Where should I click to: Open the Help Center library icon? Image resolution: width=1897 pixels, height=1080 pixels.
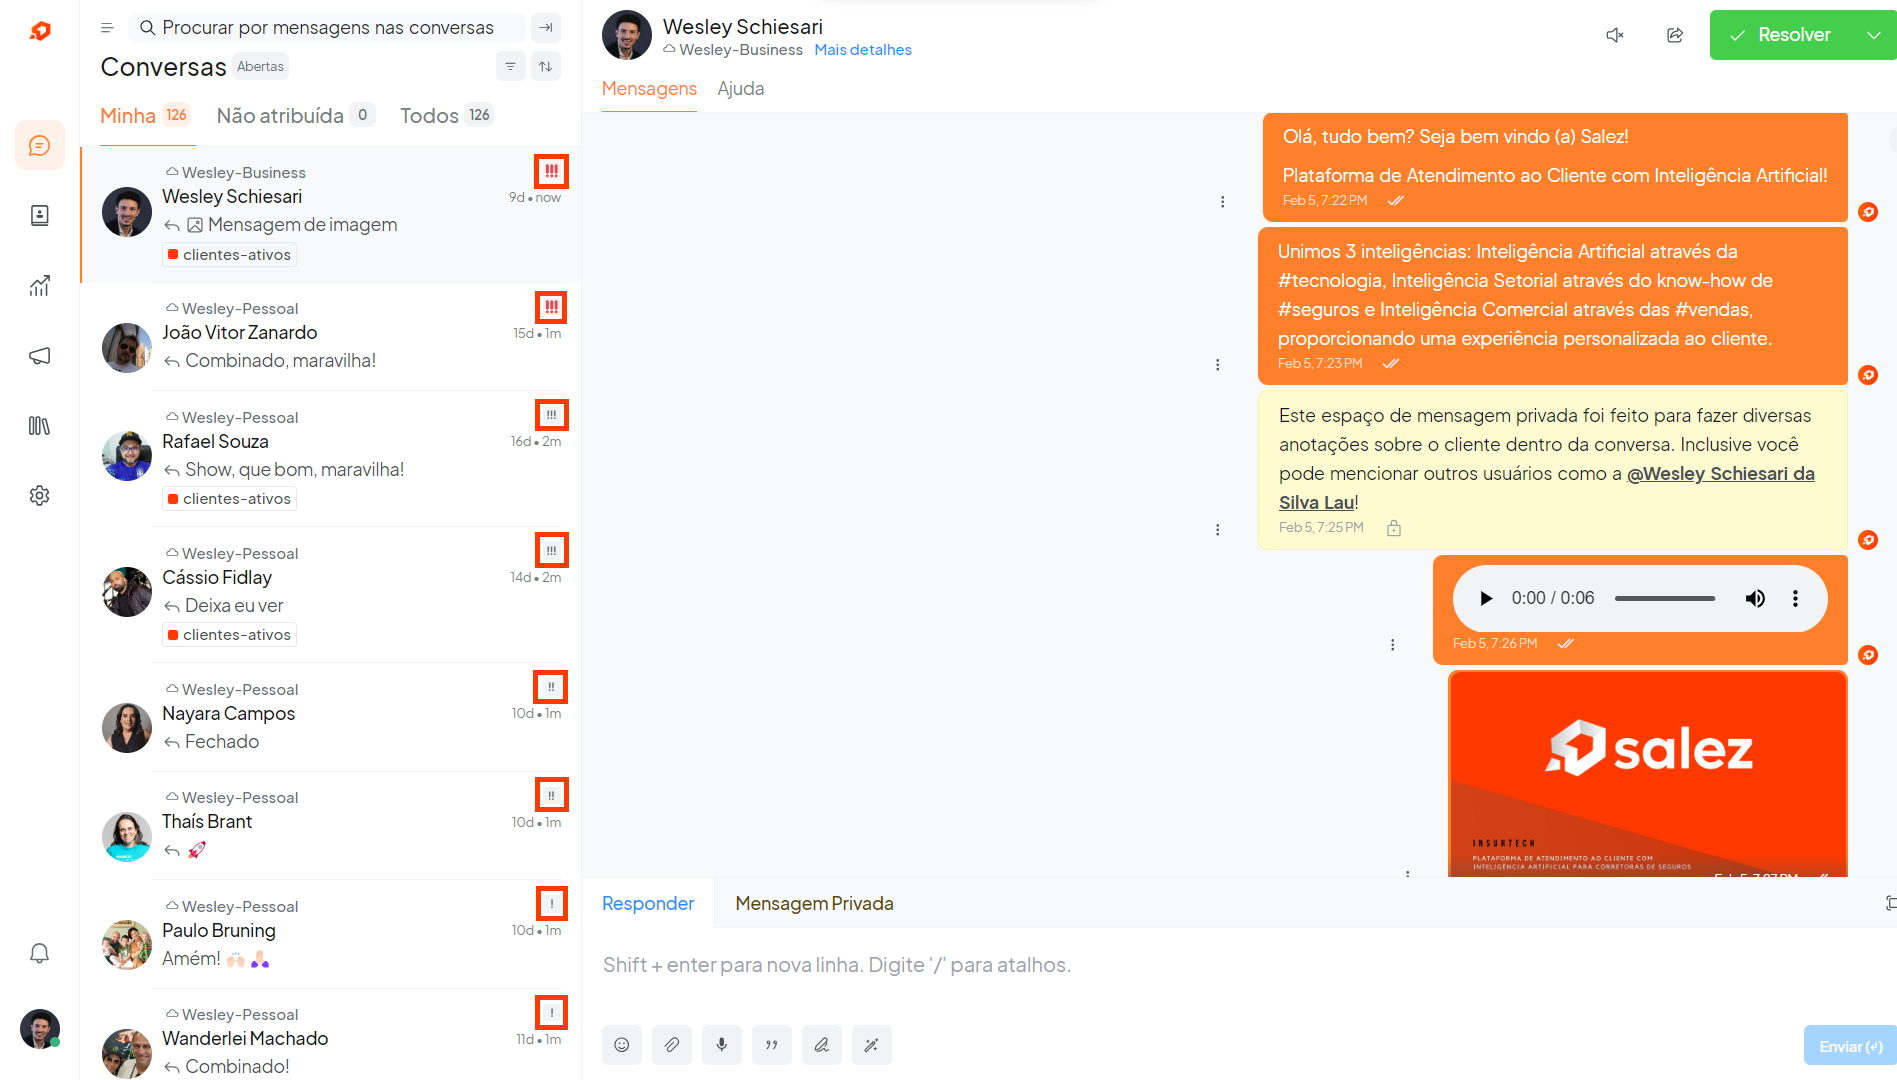click(x=40, y=426)
